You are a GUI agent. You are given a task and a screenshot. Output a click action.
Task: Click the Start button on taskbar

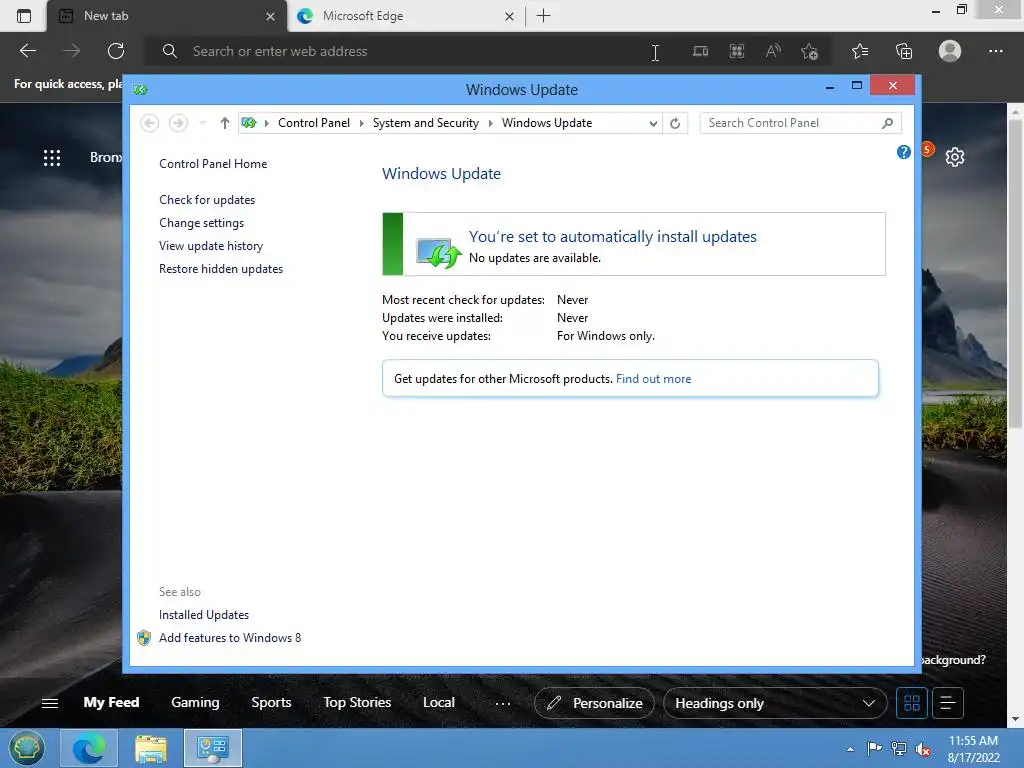point(26,748)
